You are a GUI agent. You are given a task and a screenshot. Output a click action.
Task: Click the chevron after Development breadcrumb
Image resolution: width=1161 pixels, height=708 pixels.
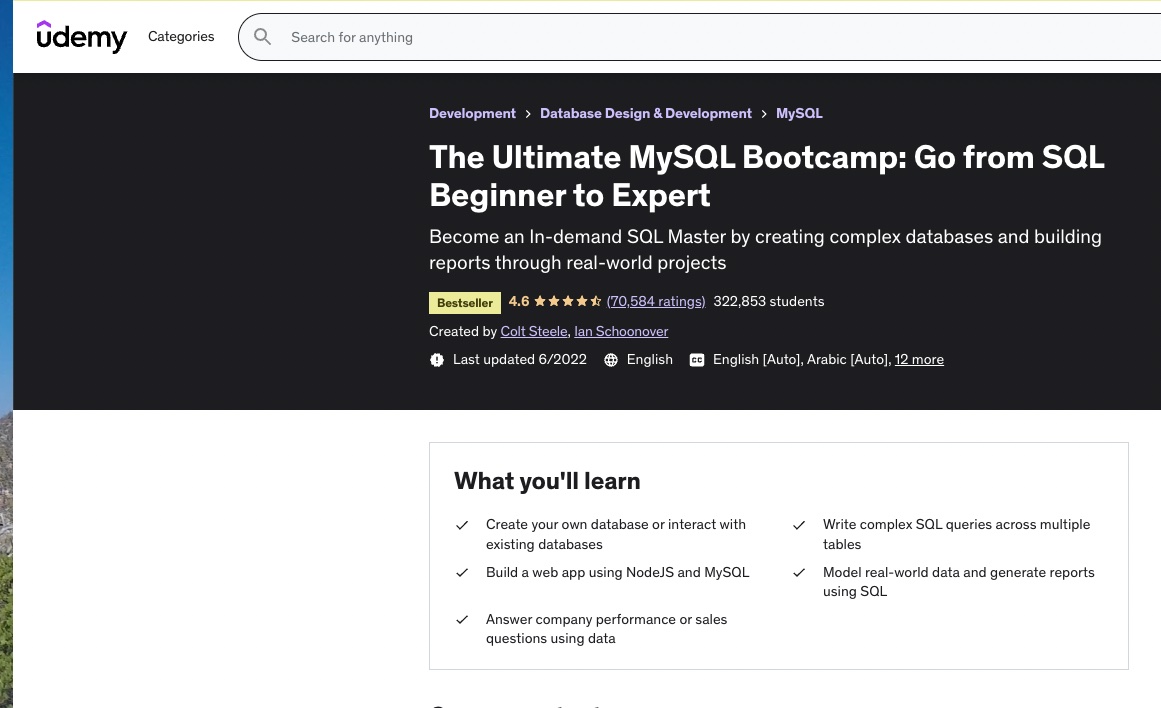coord(528,114)
